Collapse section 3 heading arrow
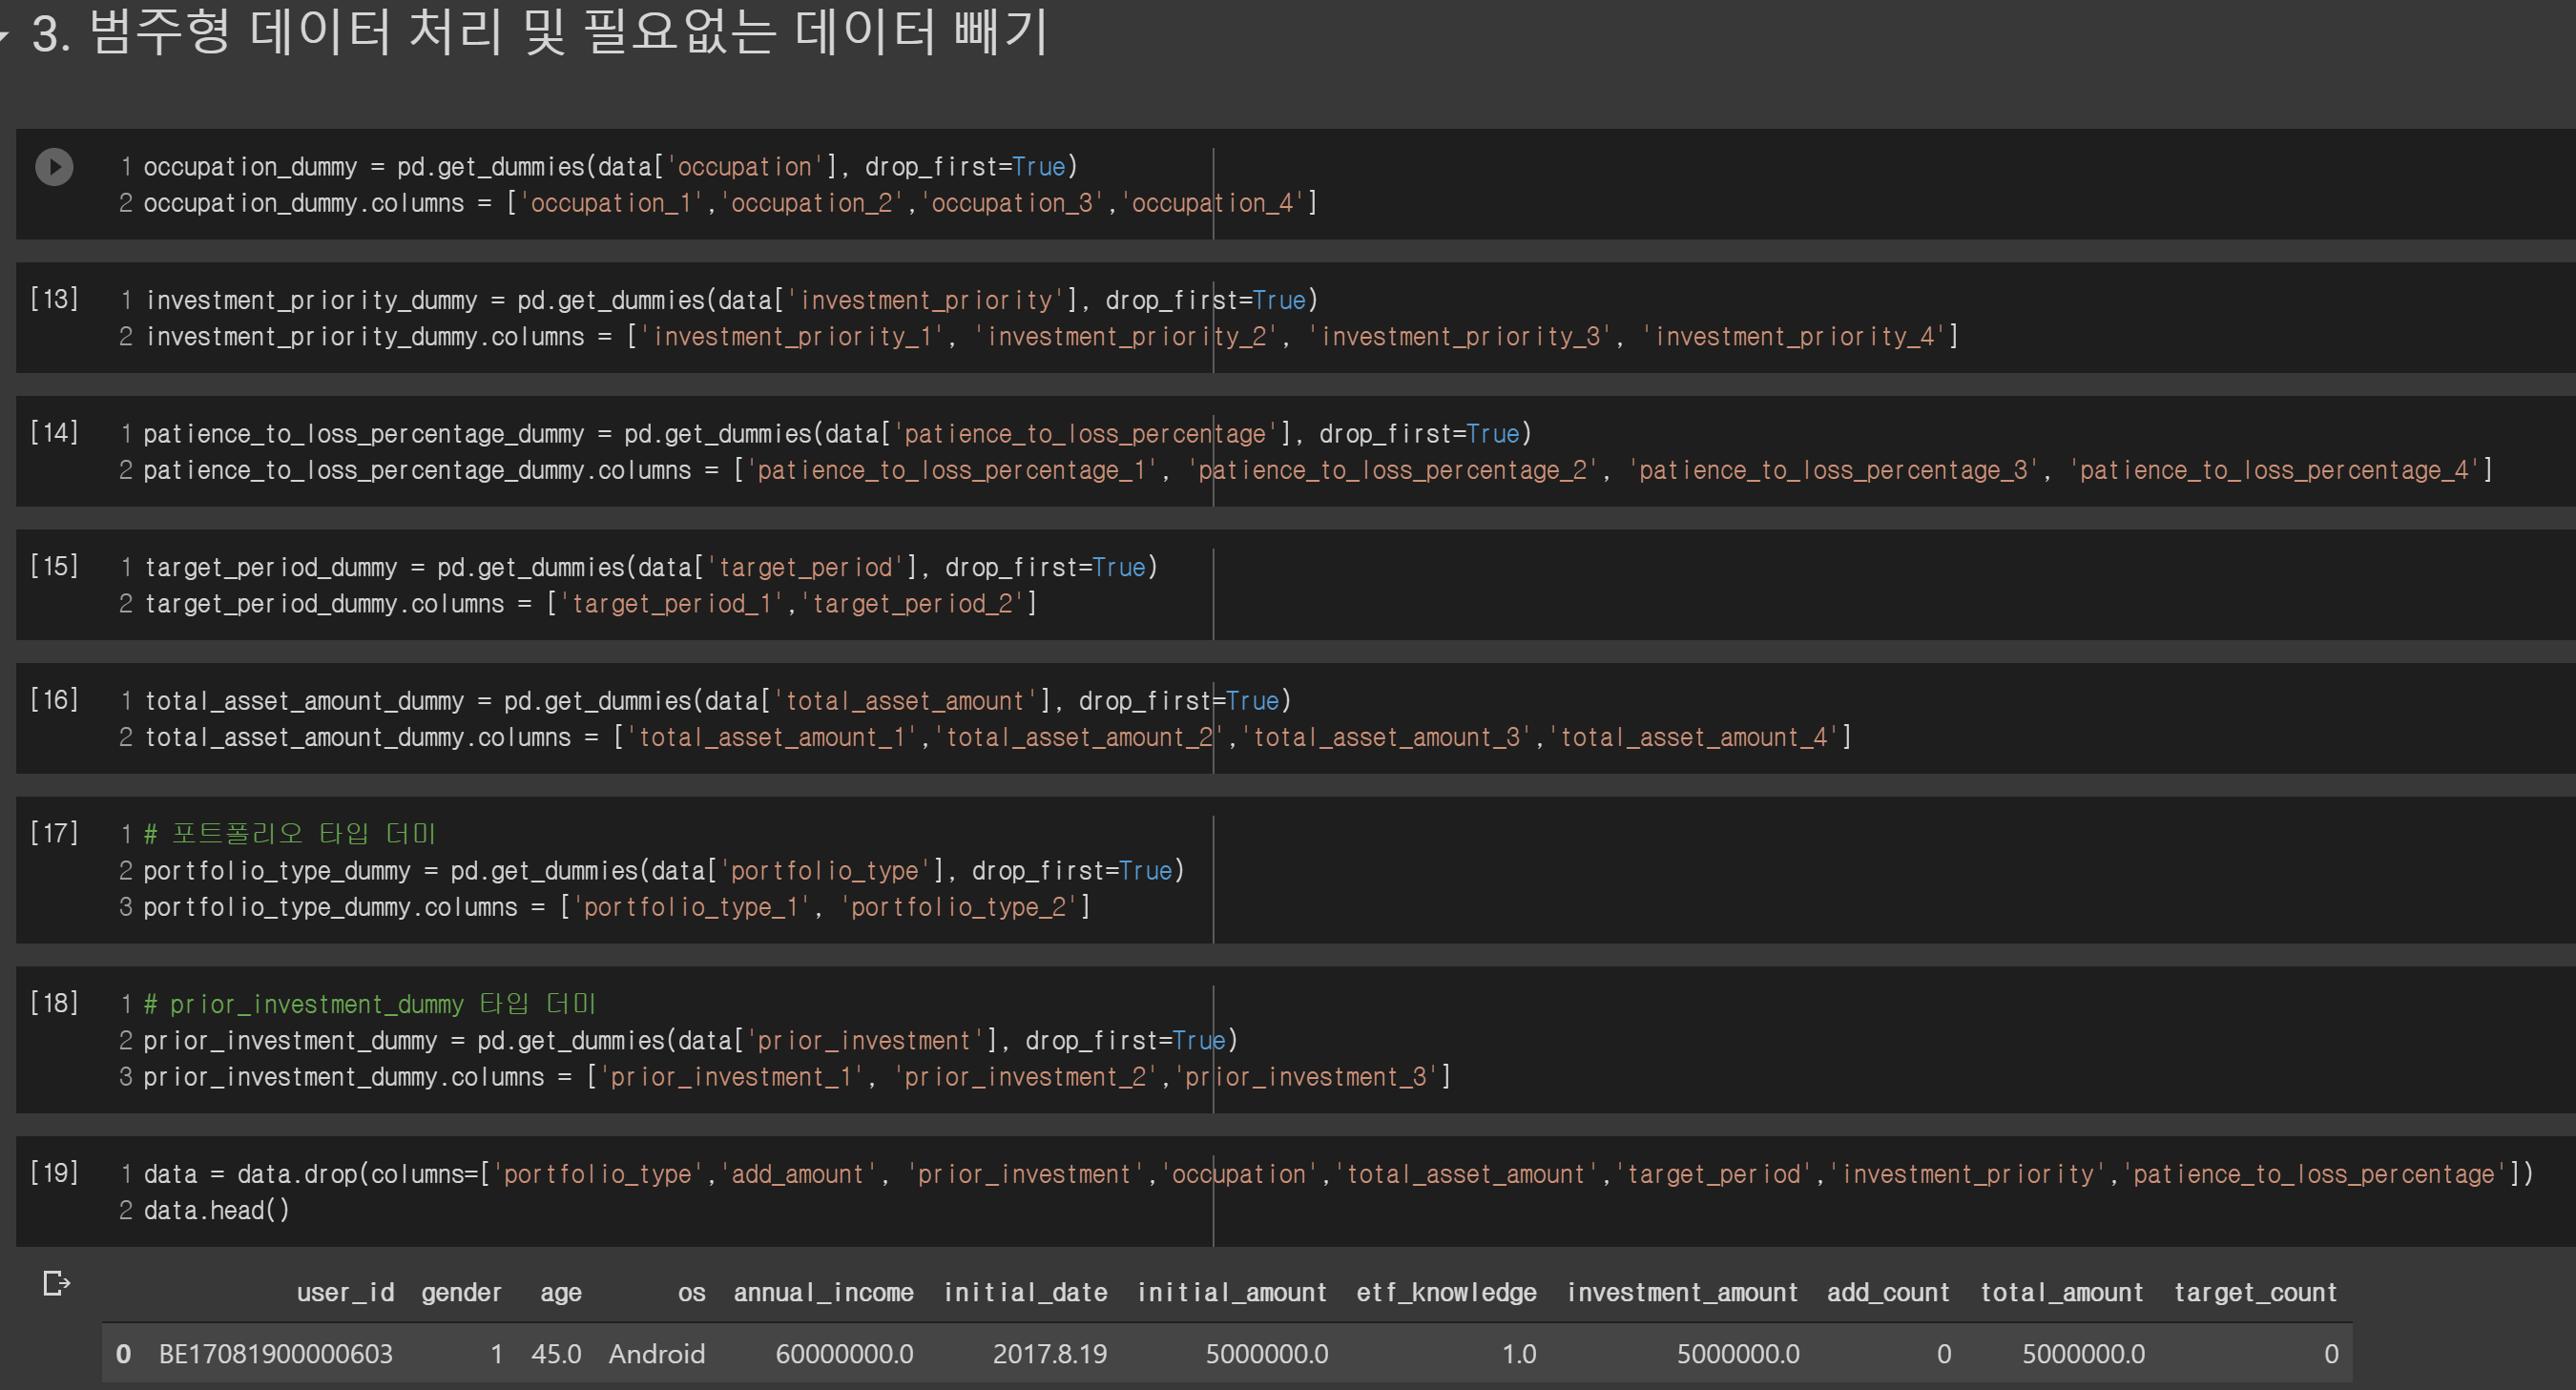 pos(5,36)
